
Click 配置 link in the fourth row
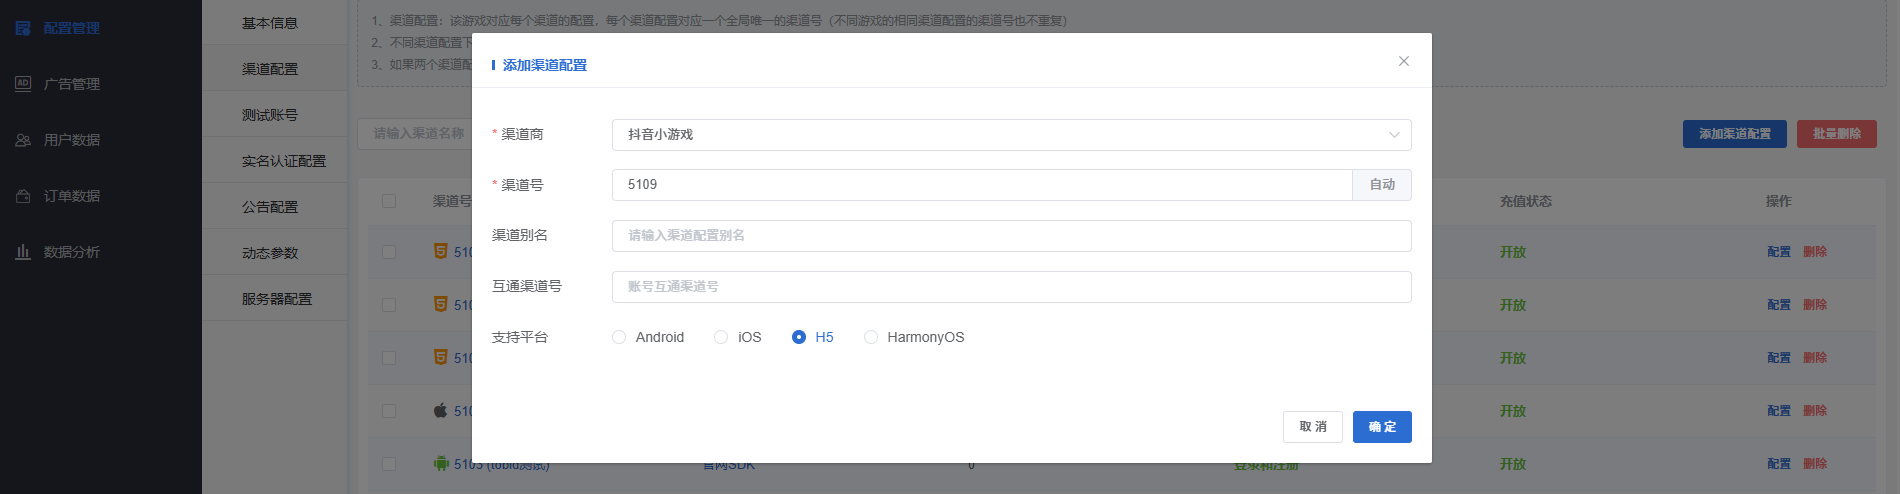(1779, 411)
